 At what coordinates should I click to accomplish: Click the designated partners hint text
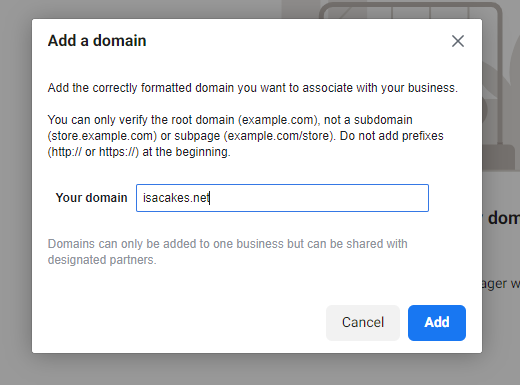coord(102,260)
